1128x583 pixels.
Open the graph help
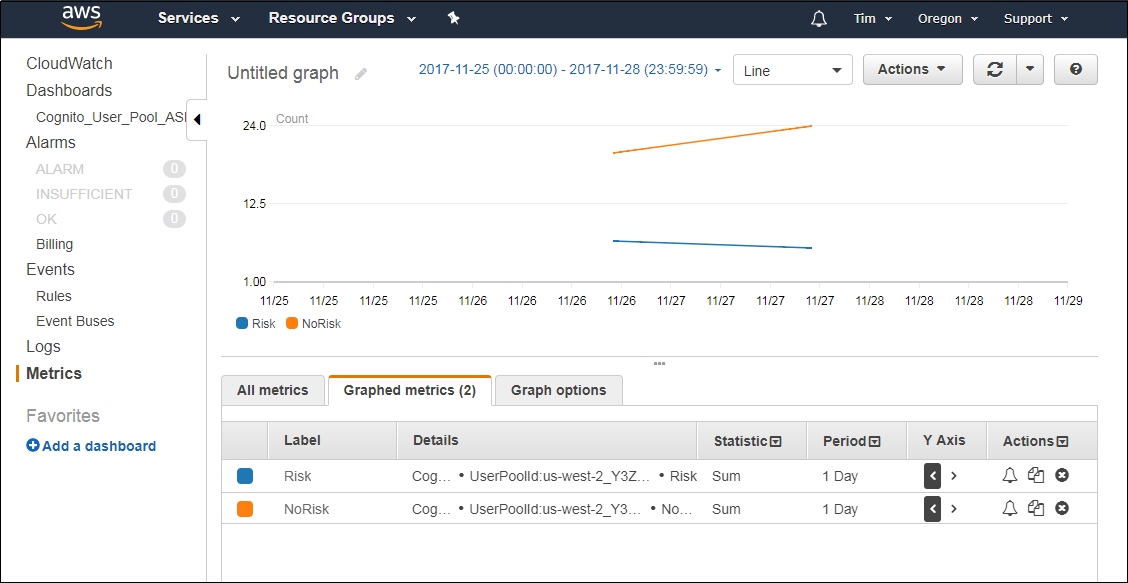point(1075,69)
